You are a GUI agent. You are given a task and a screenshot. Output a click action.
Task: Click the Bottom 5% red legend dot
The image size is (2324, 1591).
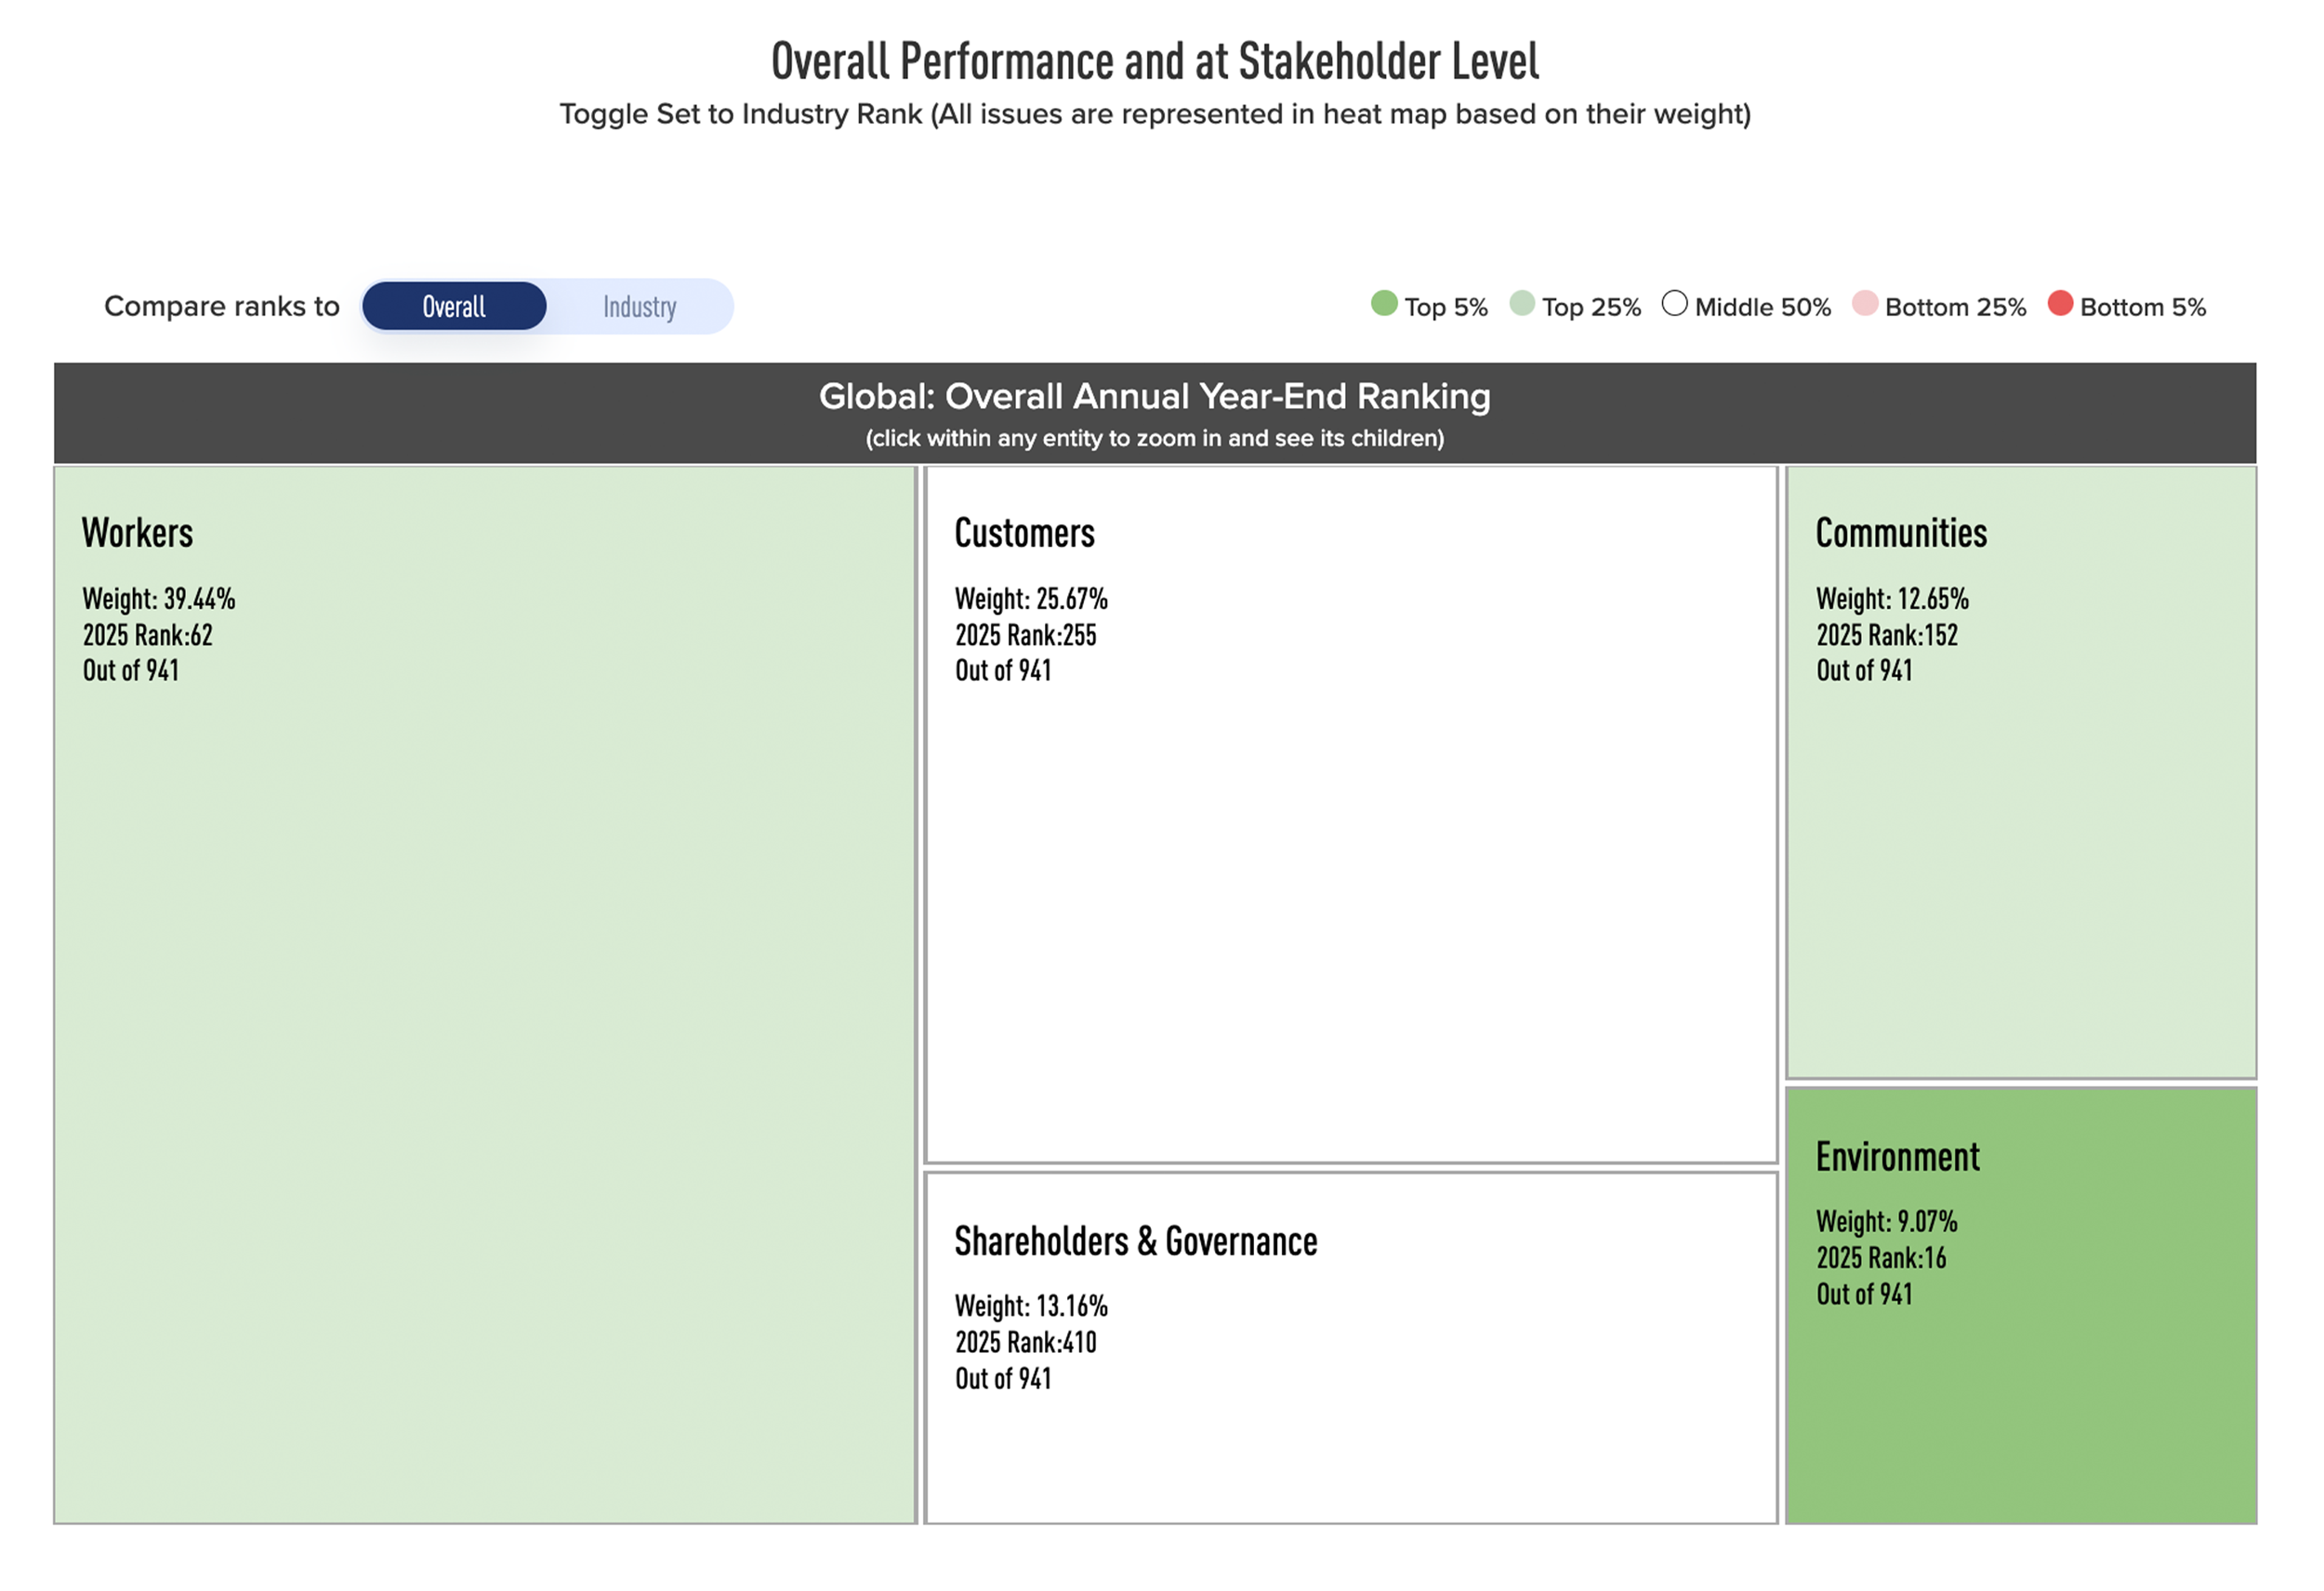[2060, 304]
